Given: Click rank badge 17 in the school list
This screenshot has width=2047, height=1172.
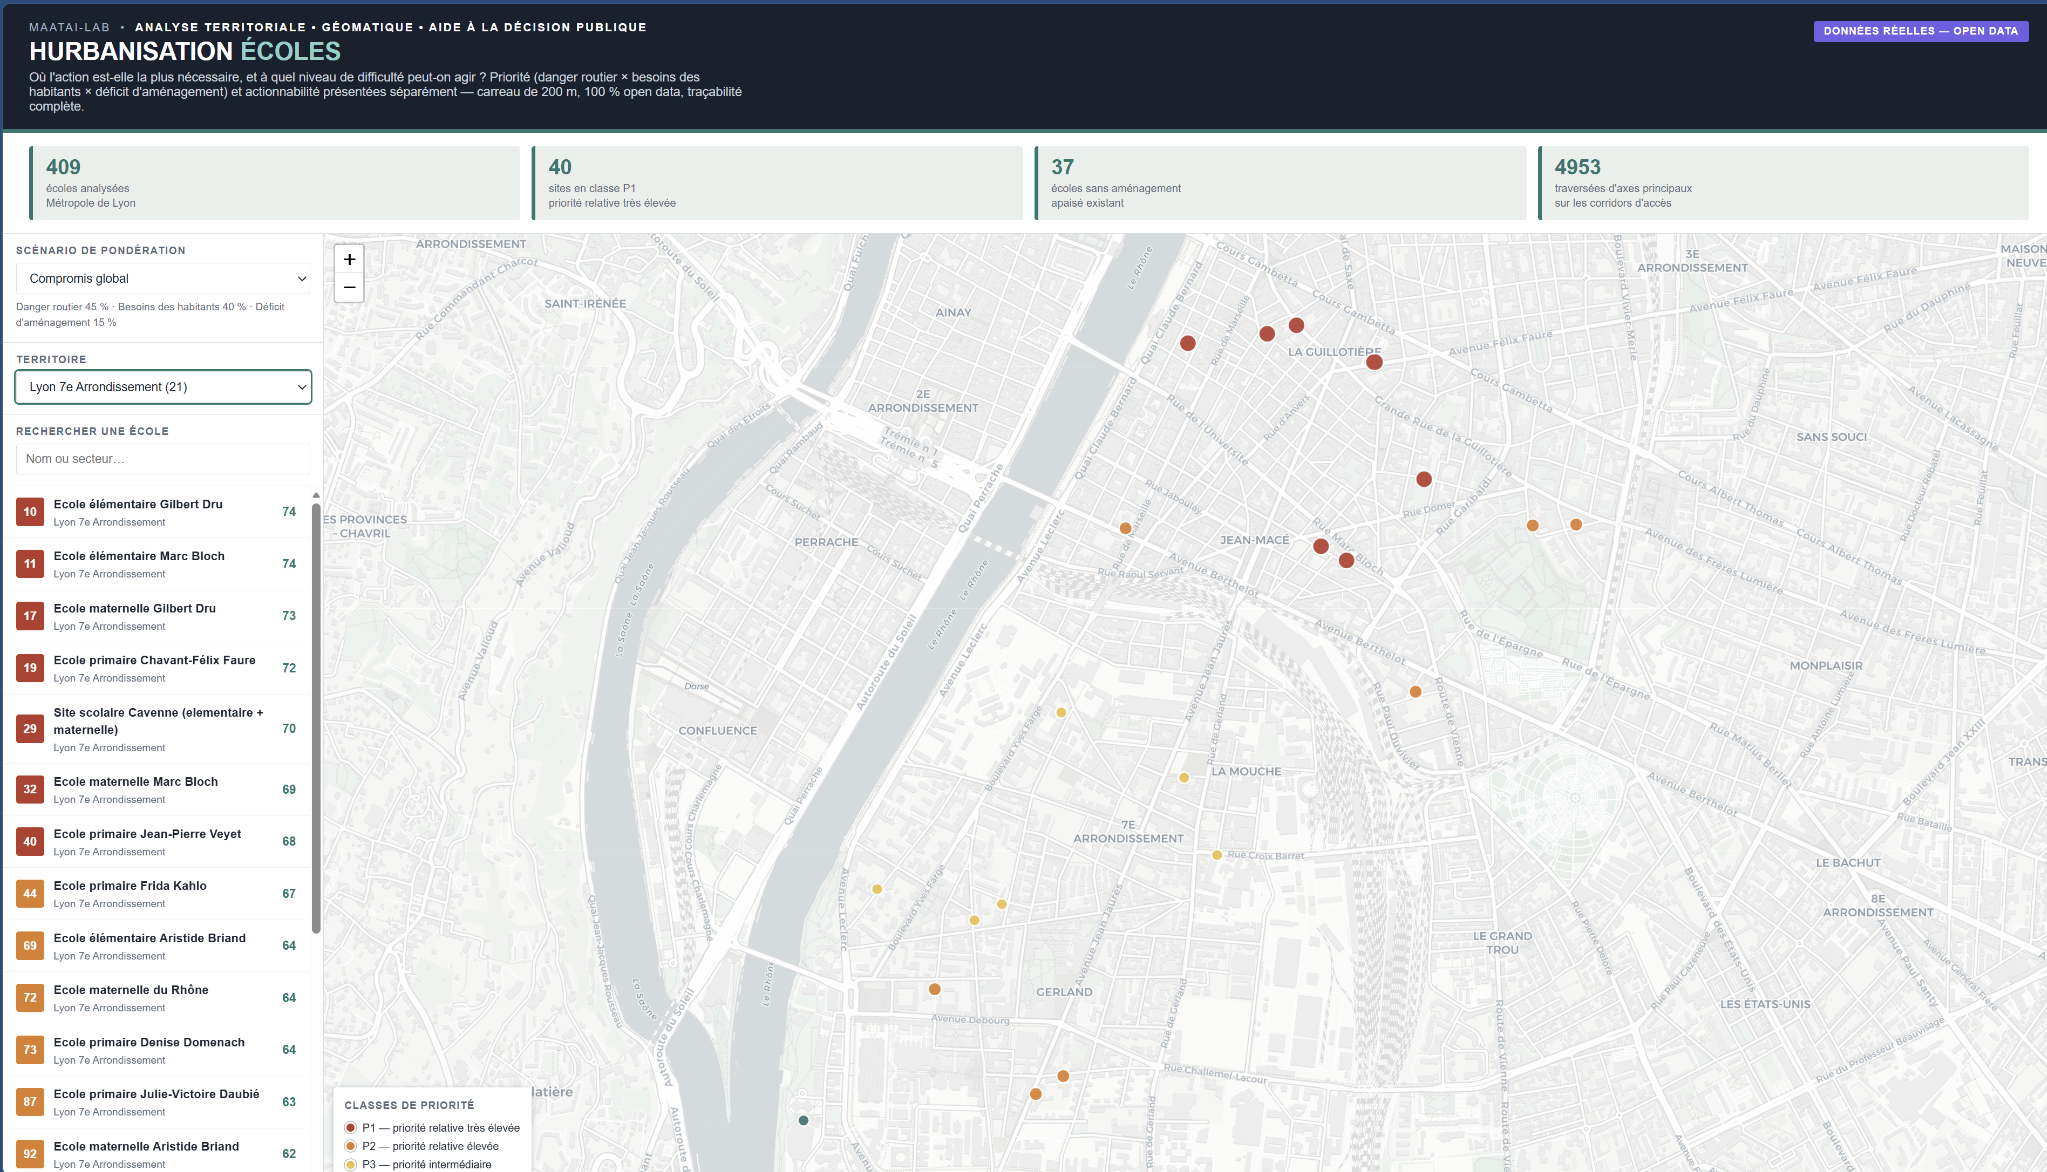Looking at the screenshot, I should (x=30, y=616).
